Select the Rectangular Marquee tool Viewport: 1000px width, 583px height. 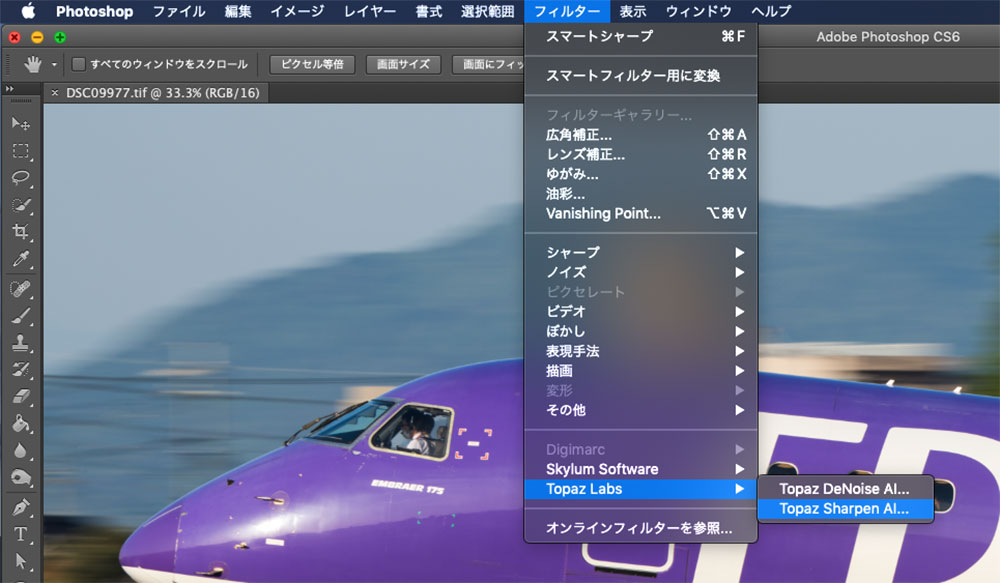pos(20,151)
